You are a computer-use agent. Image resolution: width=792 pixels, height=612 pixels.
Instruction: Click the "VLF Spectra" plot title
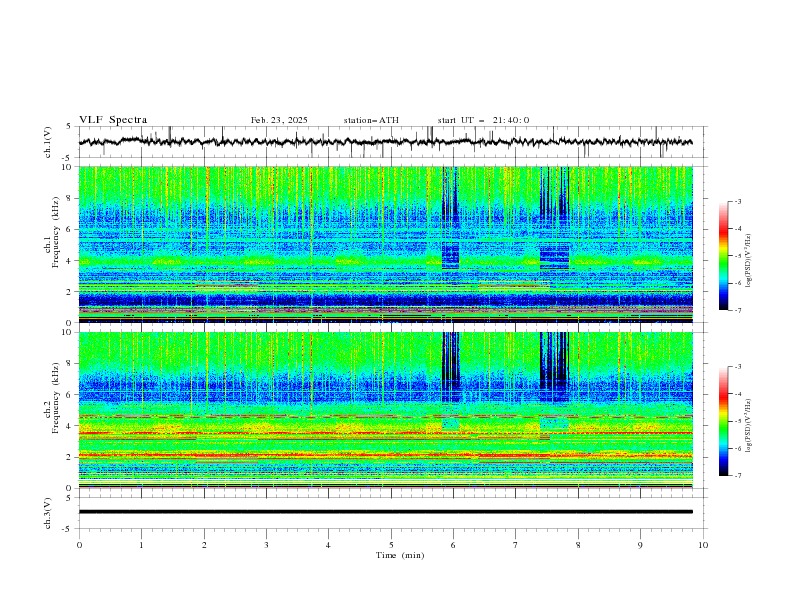pos(113,120)
